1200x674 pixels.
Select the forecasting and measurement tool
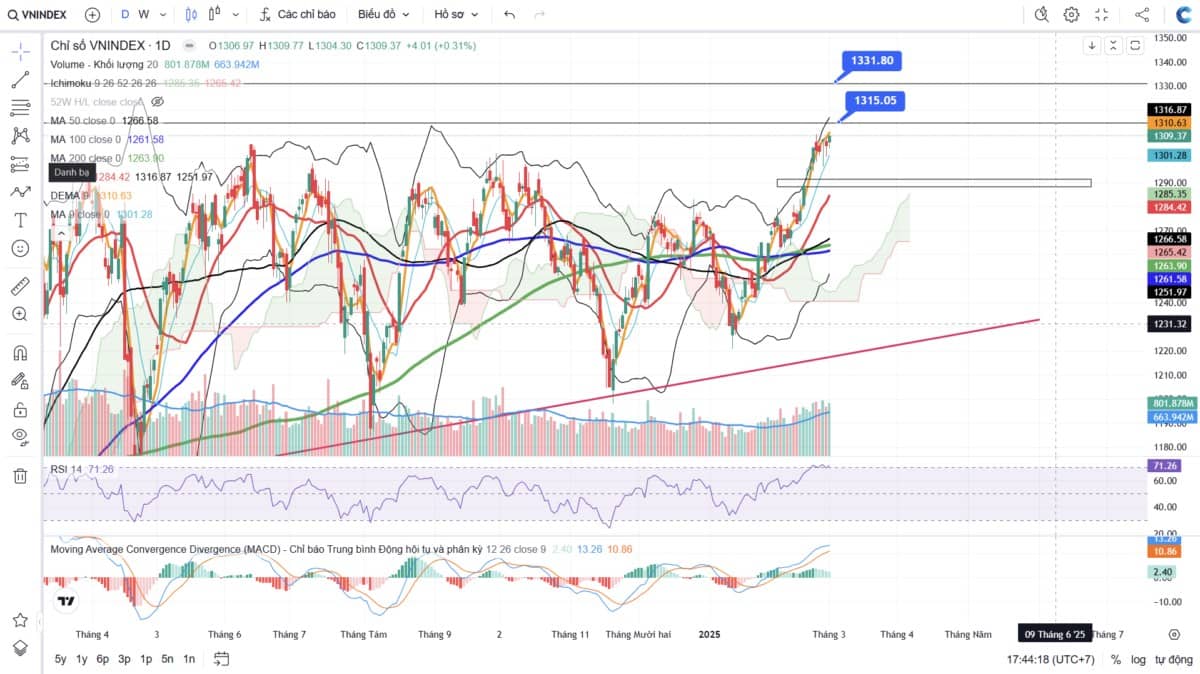(x=20, y=164)
